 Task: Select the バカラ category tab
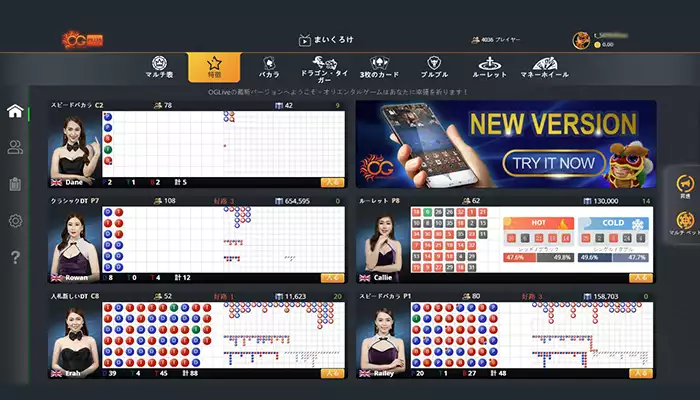click(x=268, y=67)
